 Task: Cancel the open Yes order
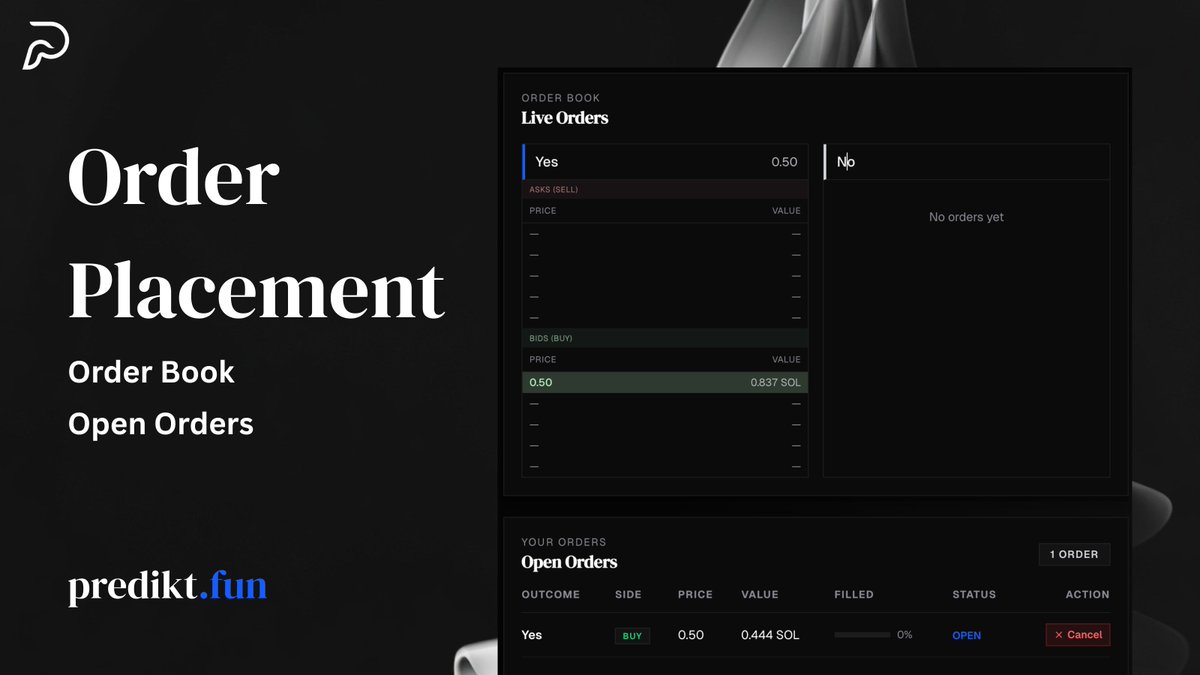pos(1078,635)
